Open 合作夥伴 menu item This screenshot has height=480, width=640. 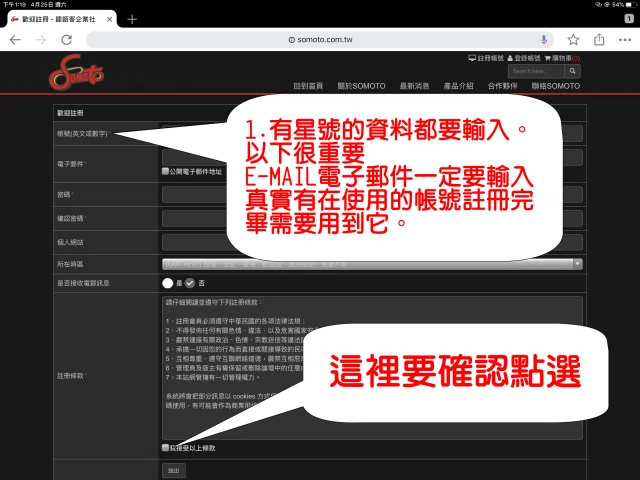(x=502, y=86)
